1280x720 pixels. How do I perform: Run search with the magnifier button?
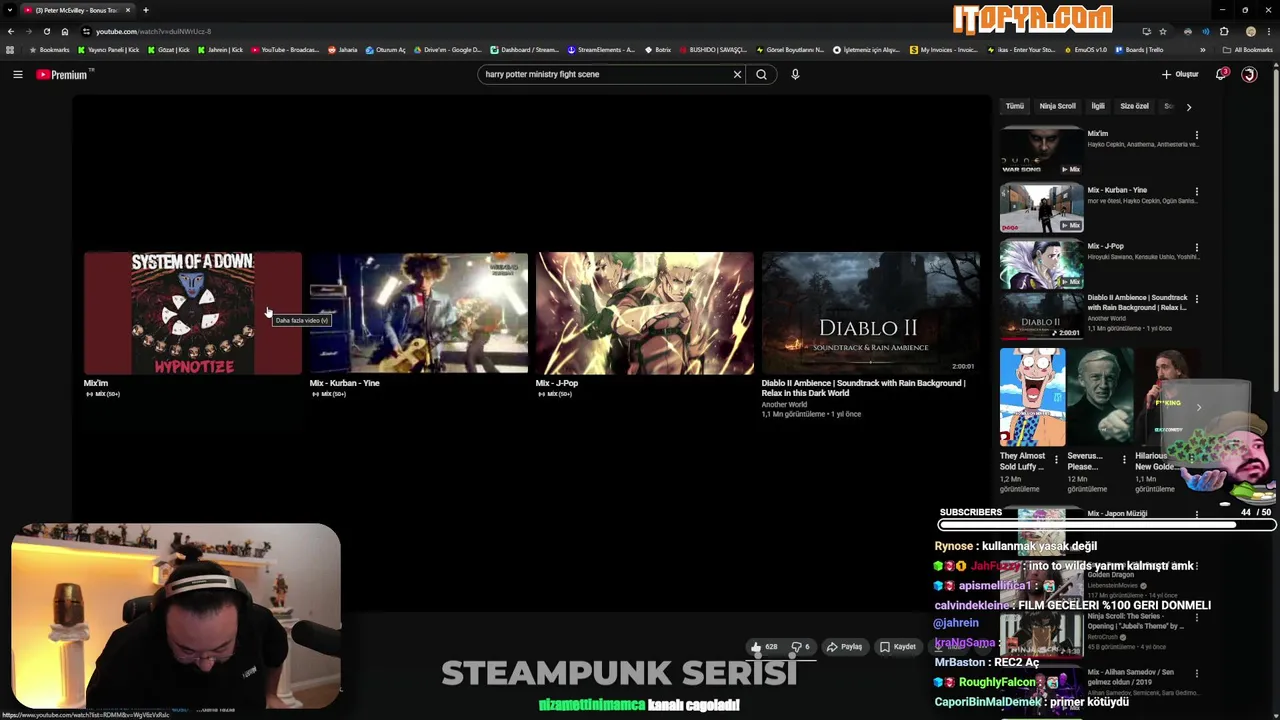[761, 74]
